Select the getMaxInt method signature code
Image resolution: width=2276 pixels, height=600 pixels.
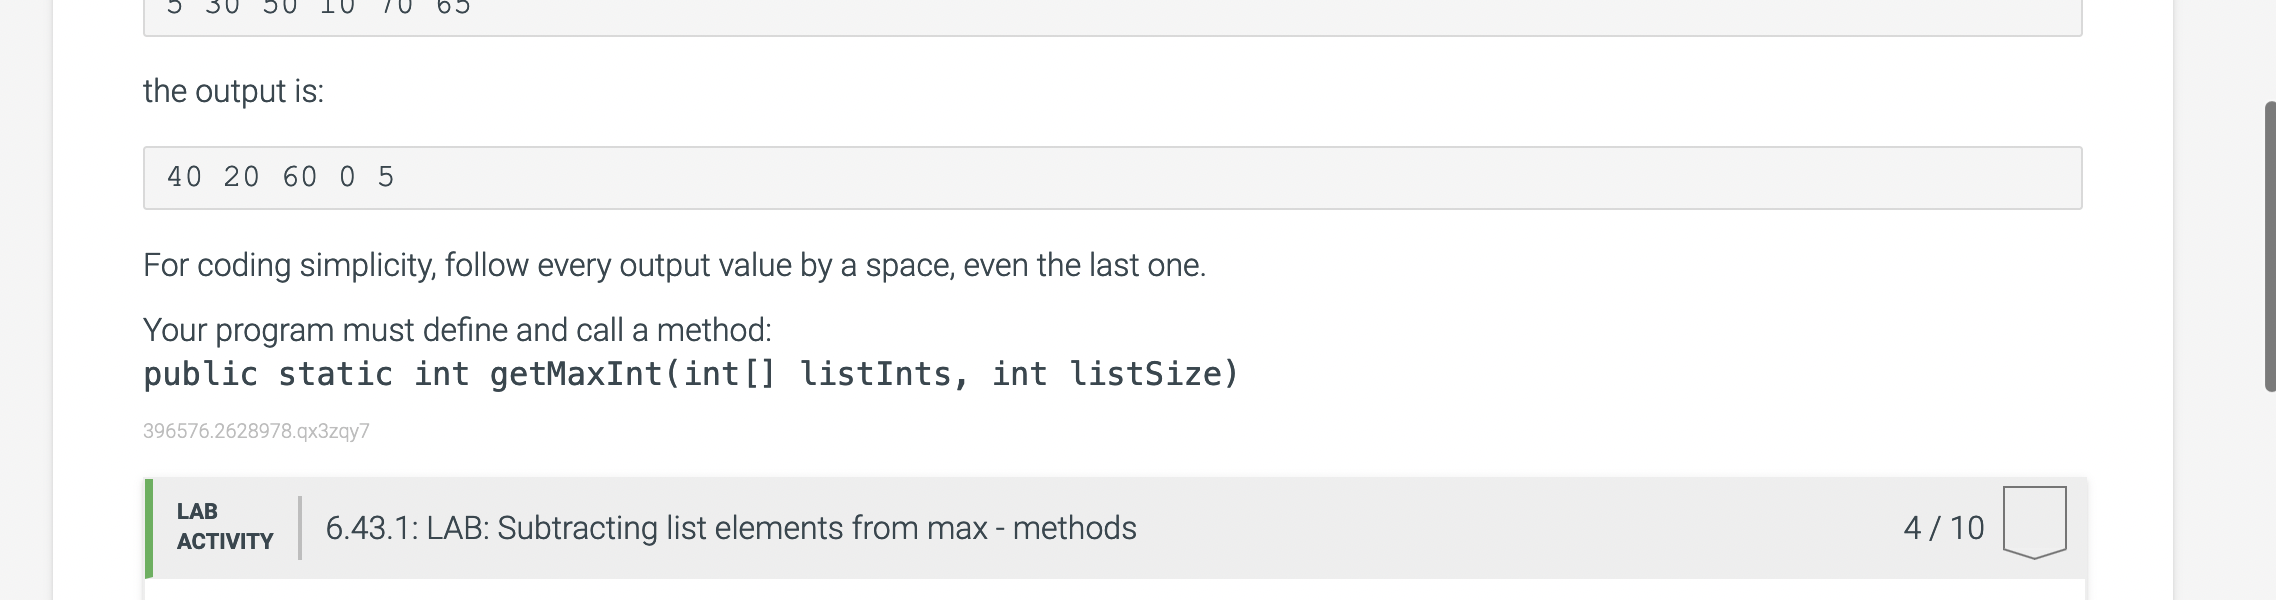(x=690, y=373)
